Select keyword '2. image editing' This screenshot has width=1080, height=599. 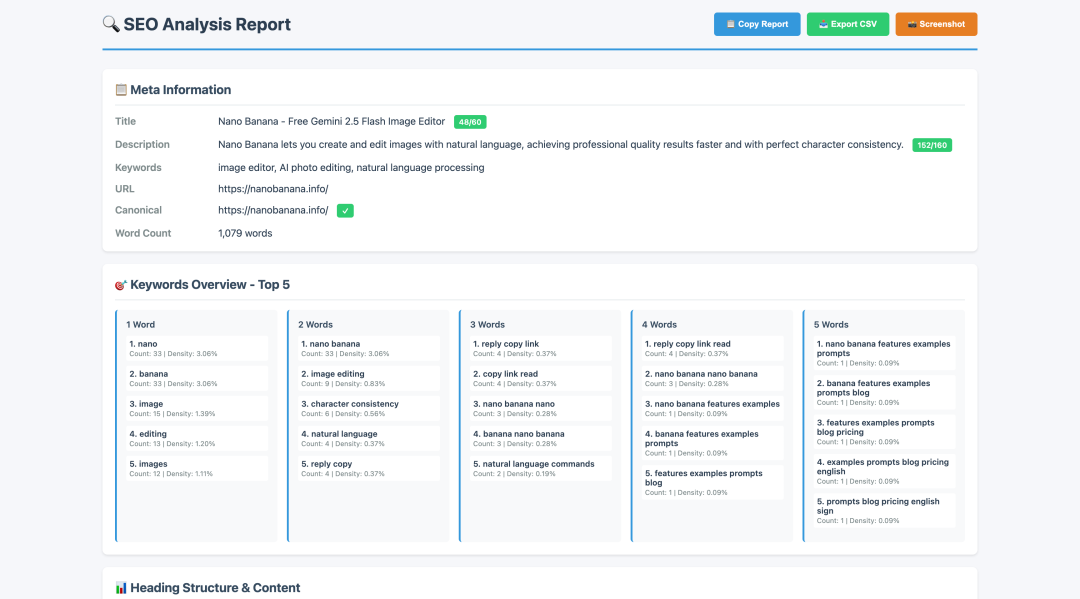click(x=368, y=379)
